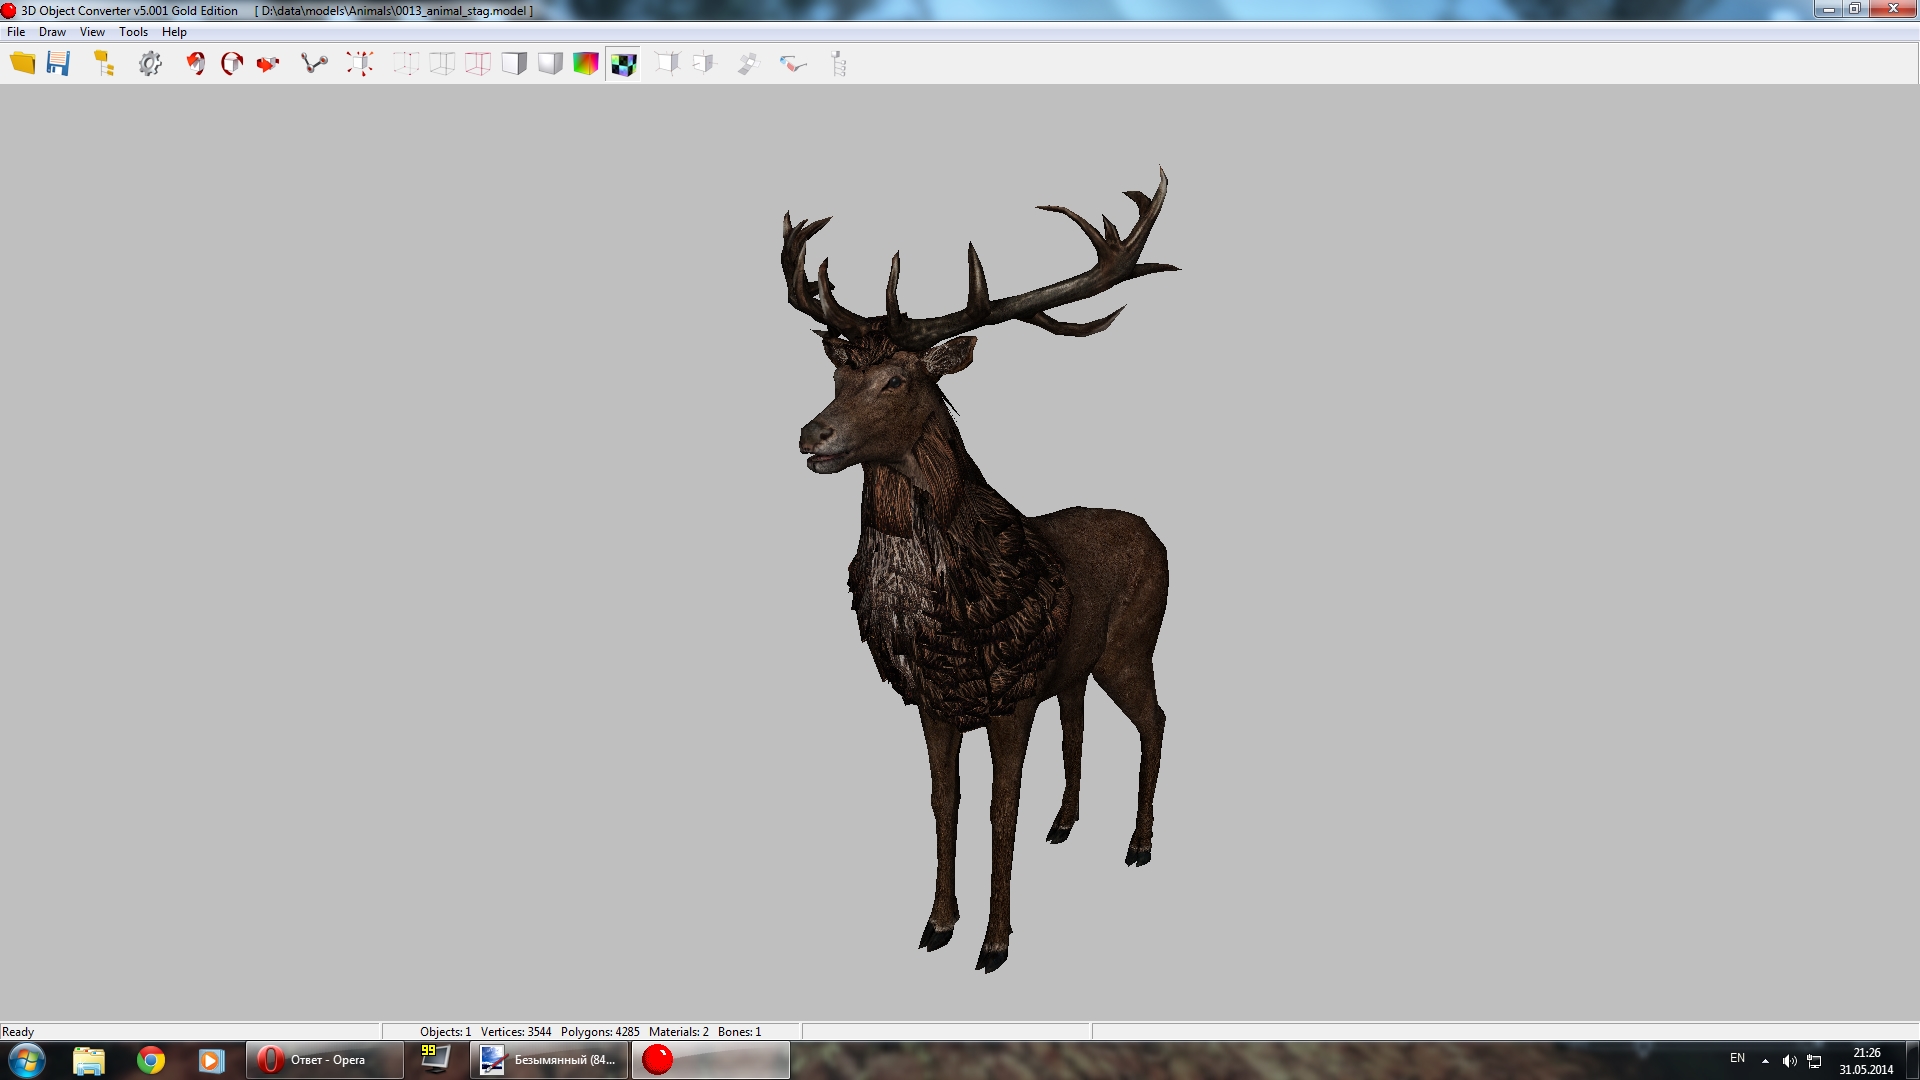Click the save floppy disk icon
The width and height of the screenshot is (1920, 1080).
pyautogui.click(x=59, y=64)
